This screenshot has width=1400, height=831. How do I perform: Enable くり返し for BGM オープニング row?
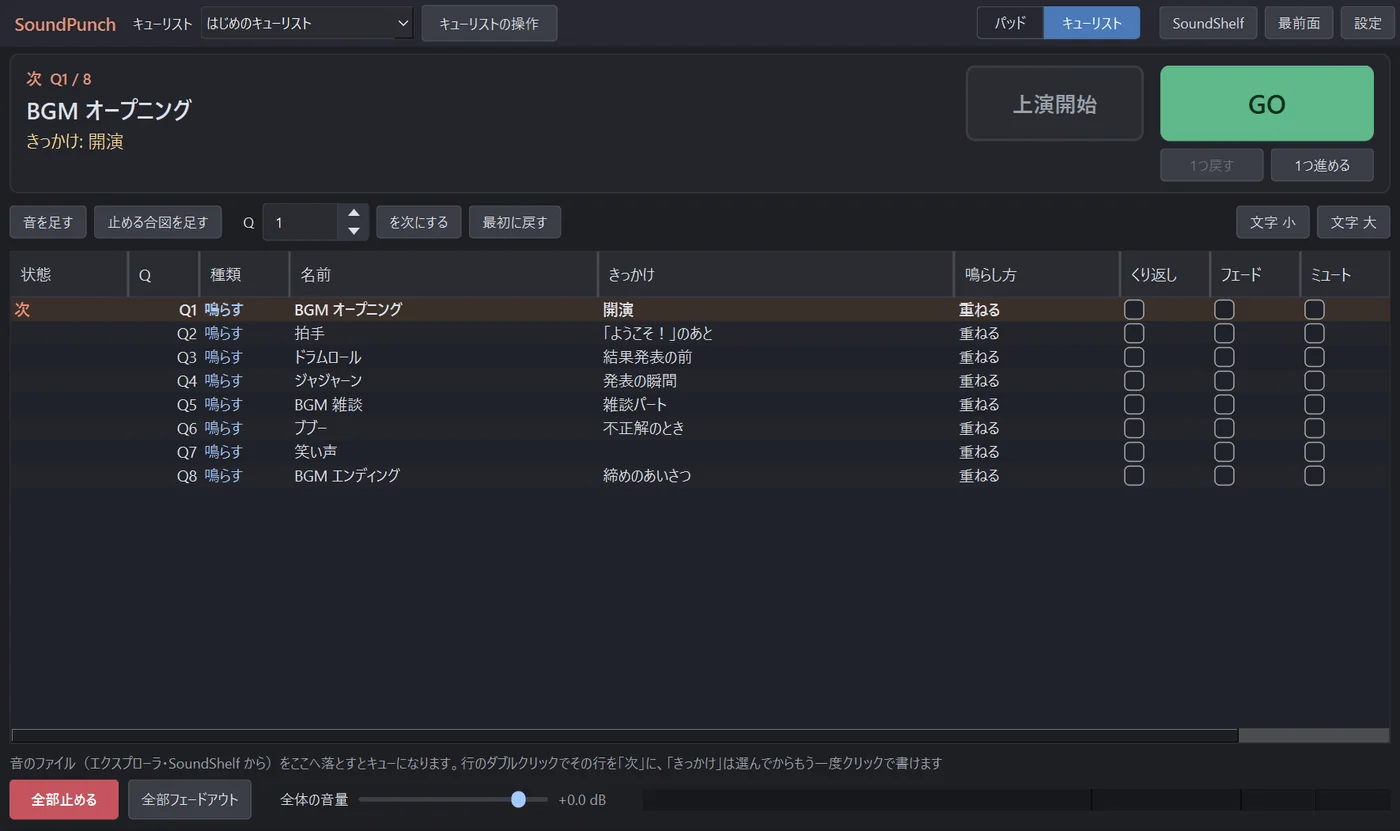coord(1134,310)
